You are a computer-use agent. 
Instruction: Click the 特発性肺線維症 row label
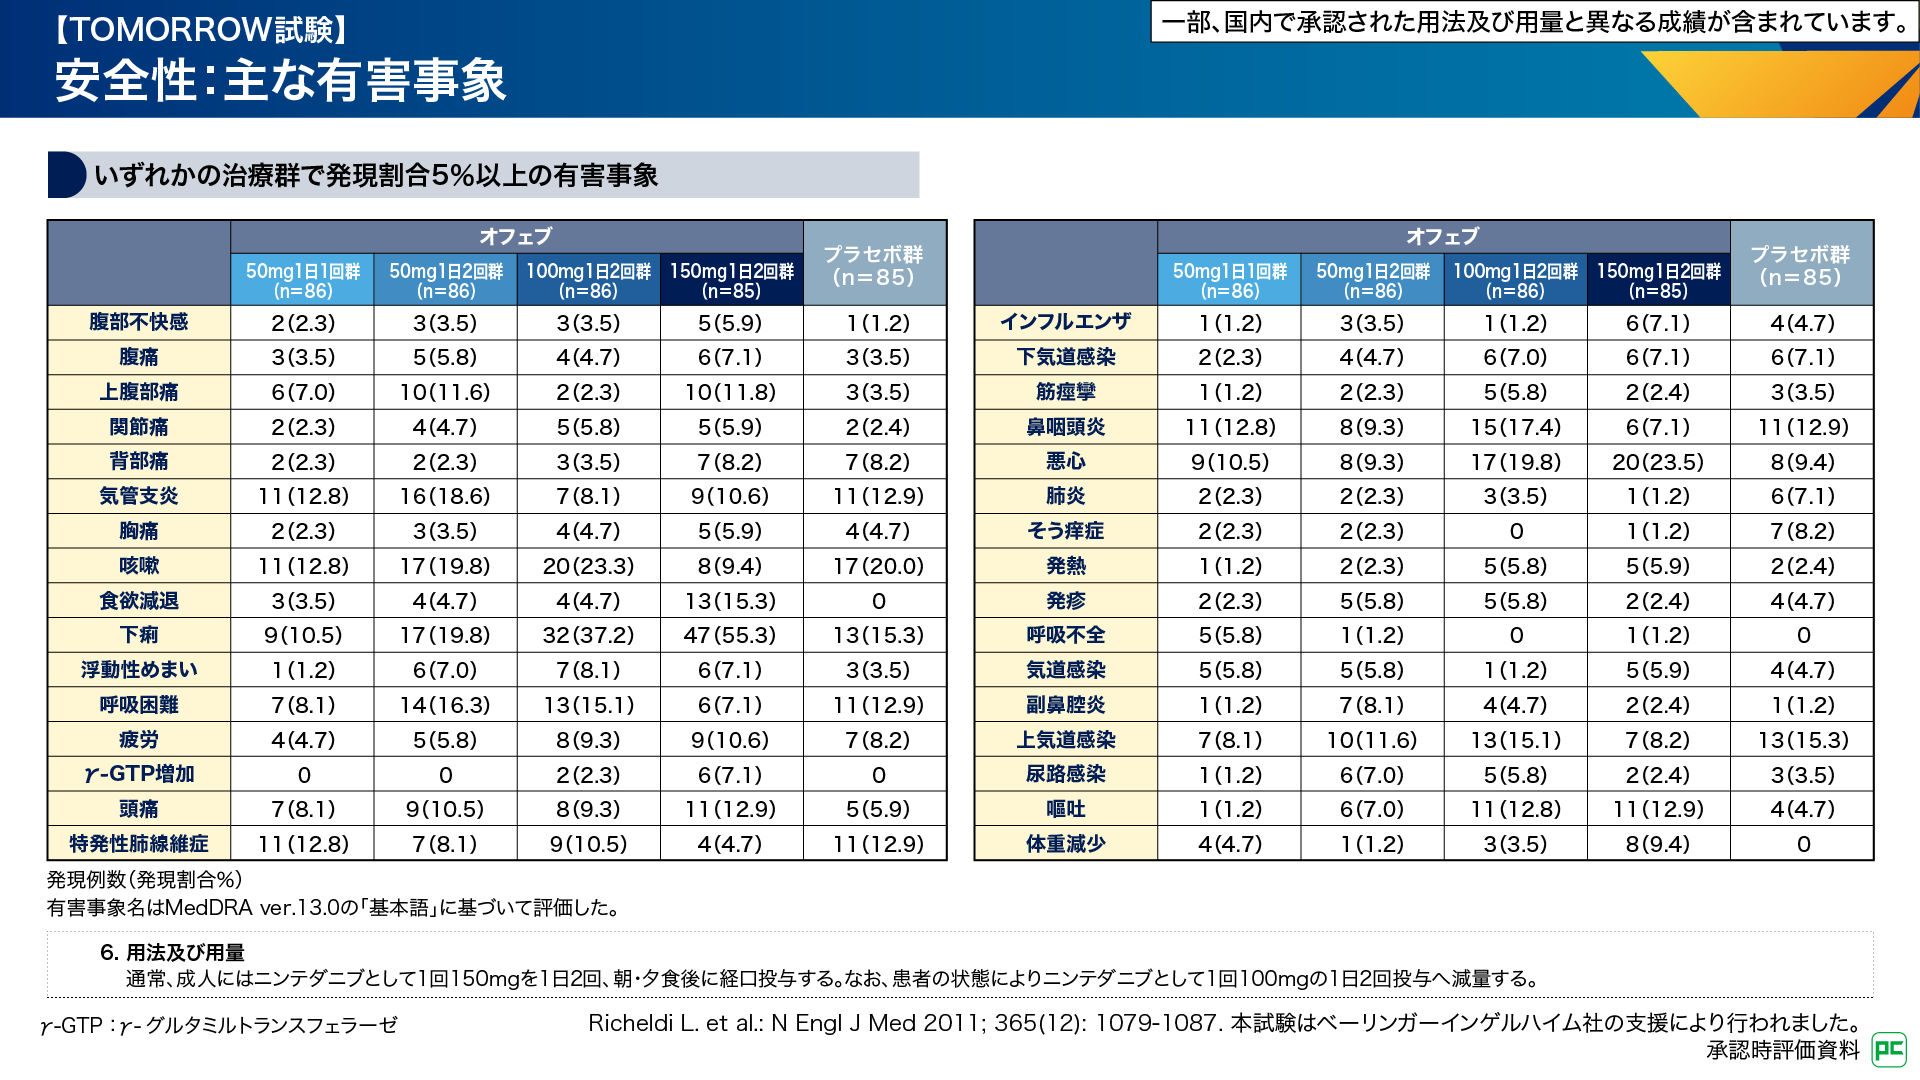click(139, 844)
